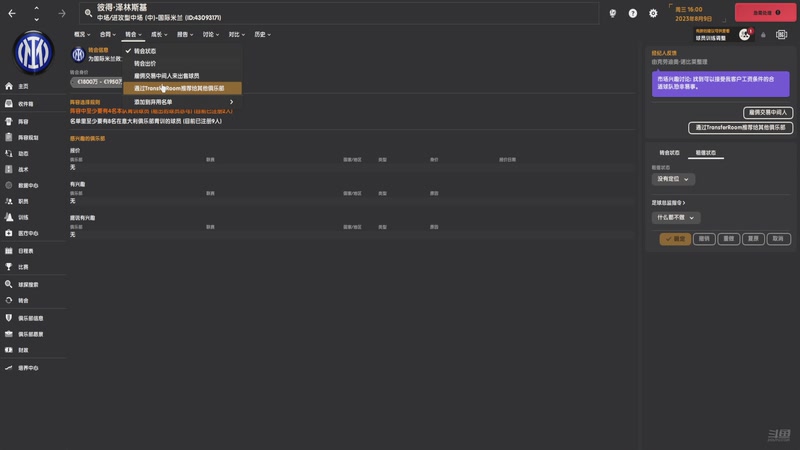
Task: Expand the 讨论 discussion dropdown menu
Action: point(211,34)
